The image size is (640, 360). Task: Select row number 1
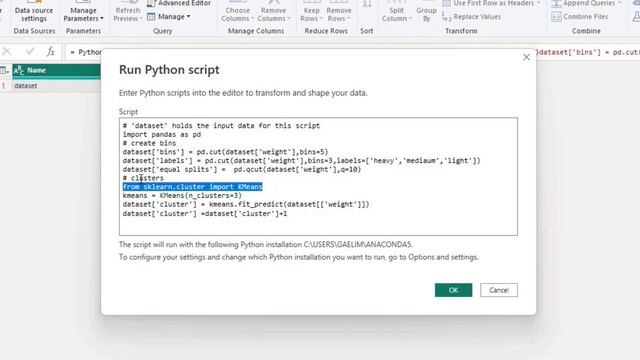pyautogui.click(x=4, y=86)
